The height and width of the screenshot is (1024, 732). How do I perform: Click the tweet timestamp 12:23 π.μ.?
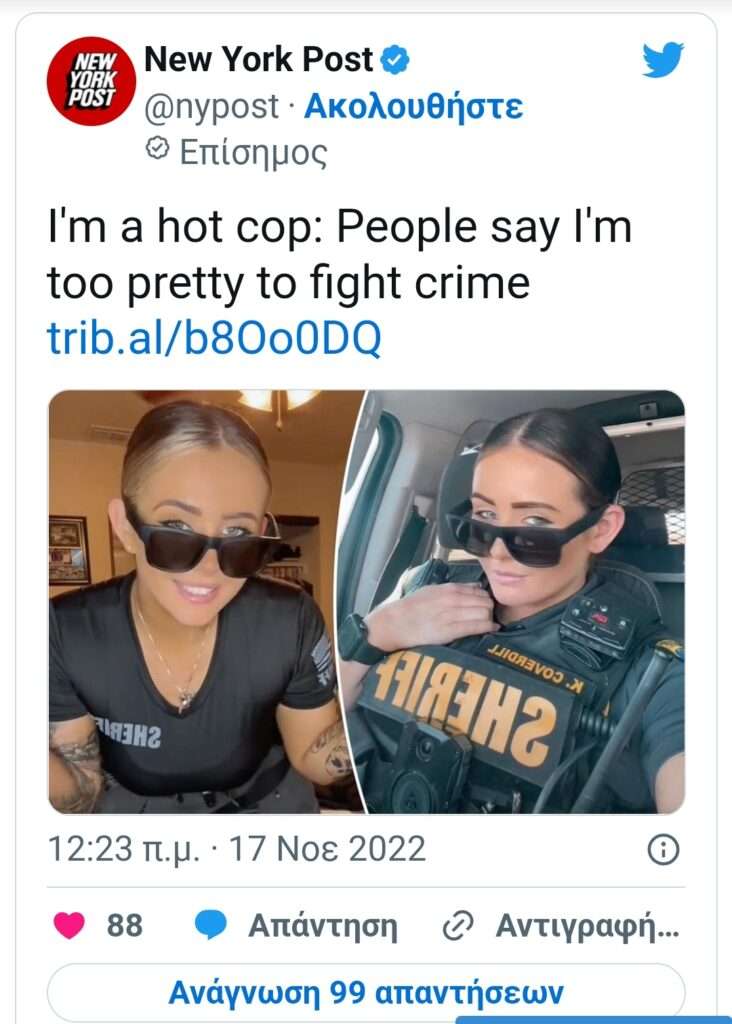click(x=124, y=850)
